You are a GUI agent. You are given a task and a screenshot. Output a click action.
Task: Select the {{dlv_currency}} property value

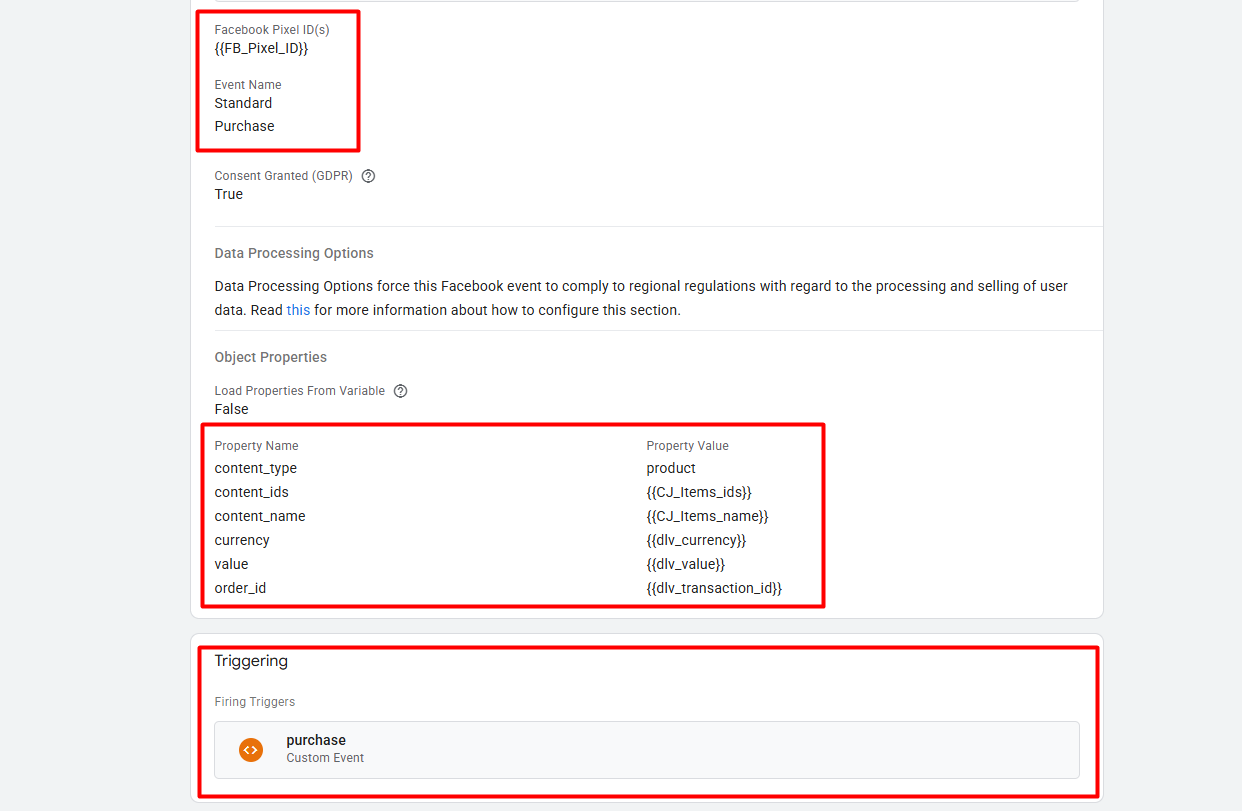coord(696,540)
